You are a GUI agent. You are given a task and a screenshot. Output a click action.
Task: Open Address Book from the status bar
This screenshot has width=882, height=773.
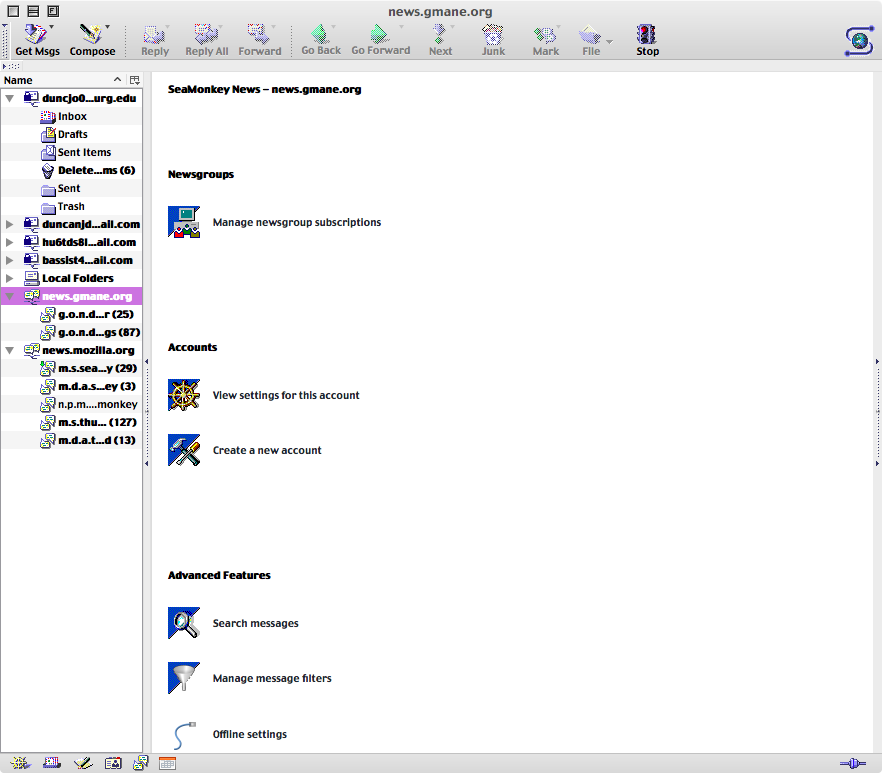tap(113, 763)
